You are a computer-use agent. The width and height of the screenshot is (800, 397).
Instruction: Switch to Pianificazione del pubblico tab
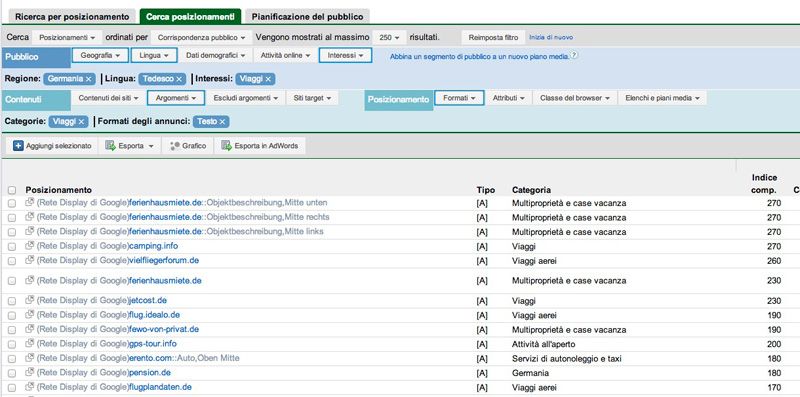pyautogui.click(x=308, y=16)
